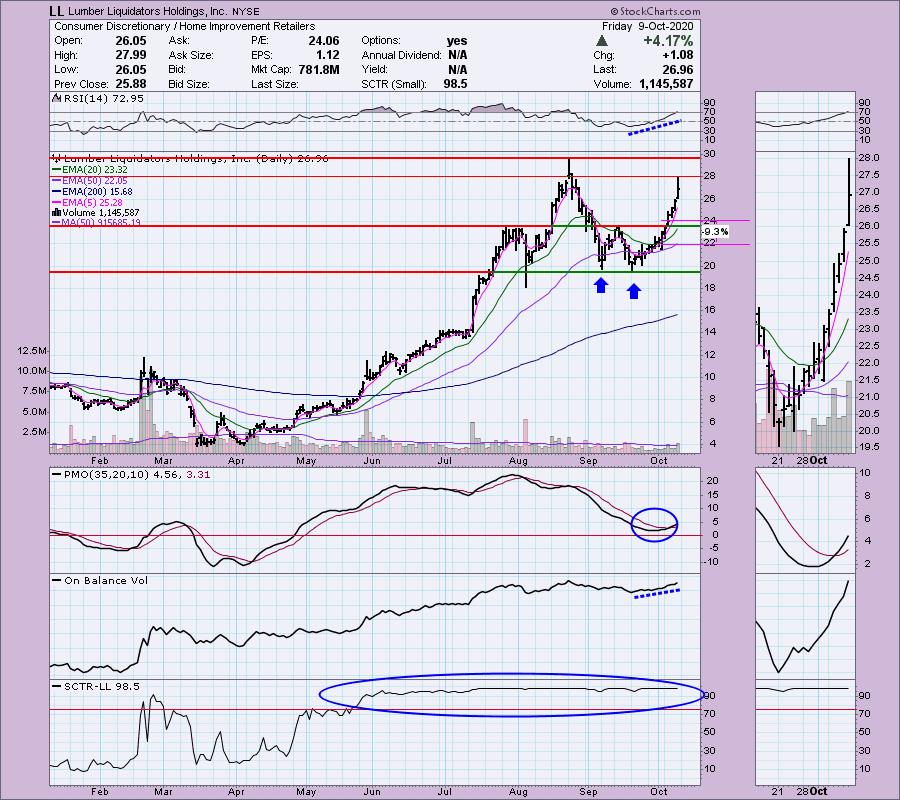Click the Options value yes
Screen dimensions: 900x800
pyautogui.click(x=457, y=41)
